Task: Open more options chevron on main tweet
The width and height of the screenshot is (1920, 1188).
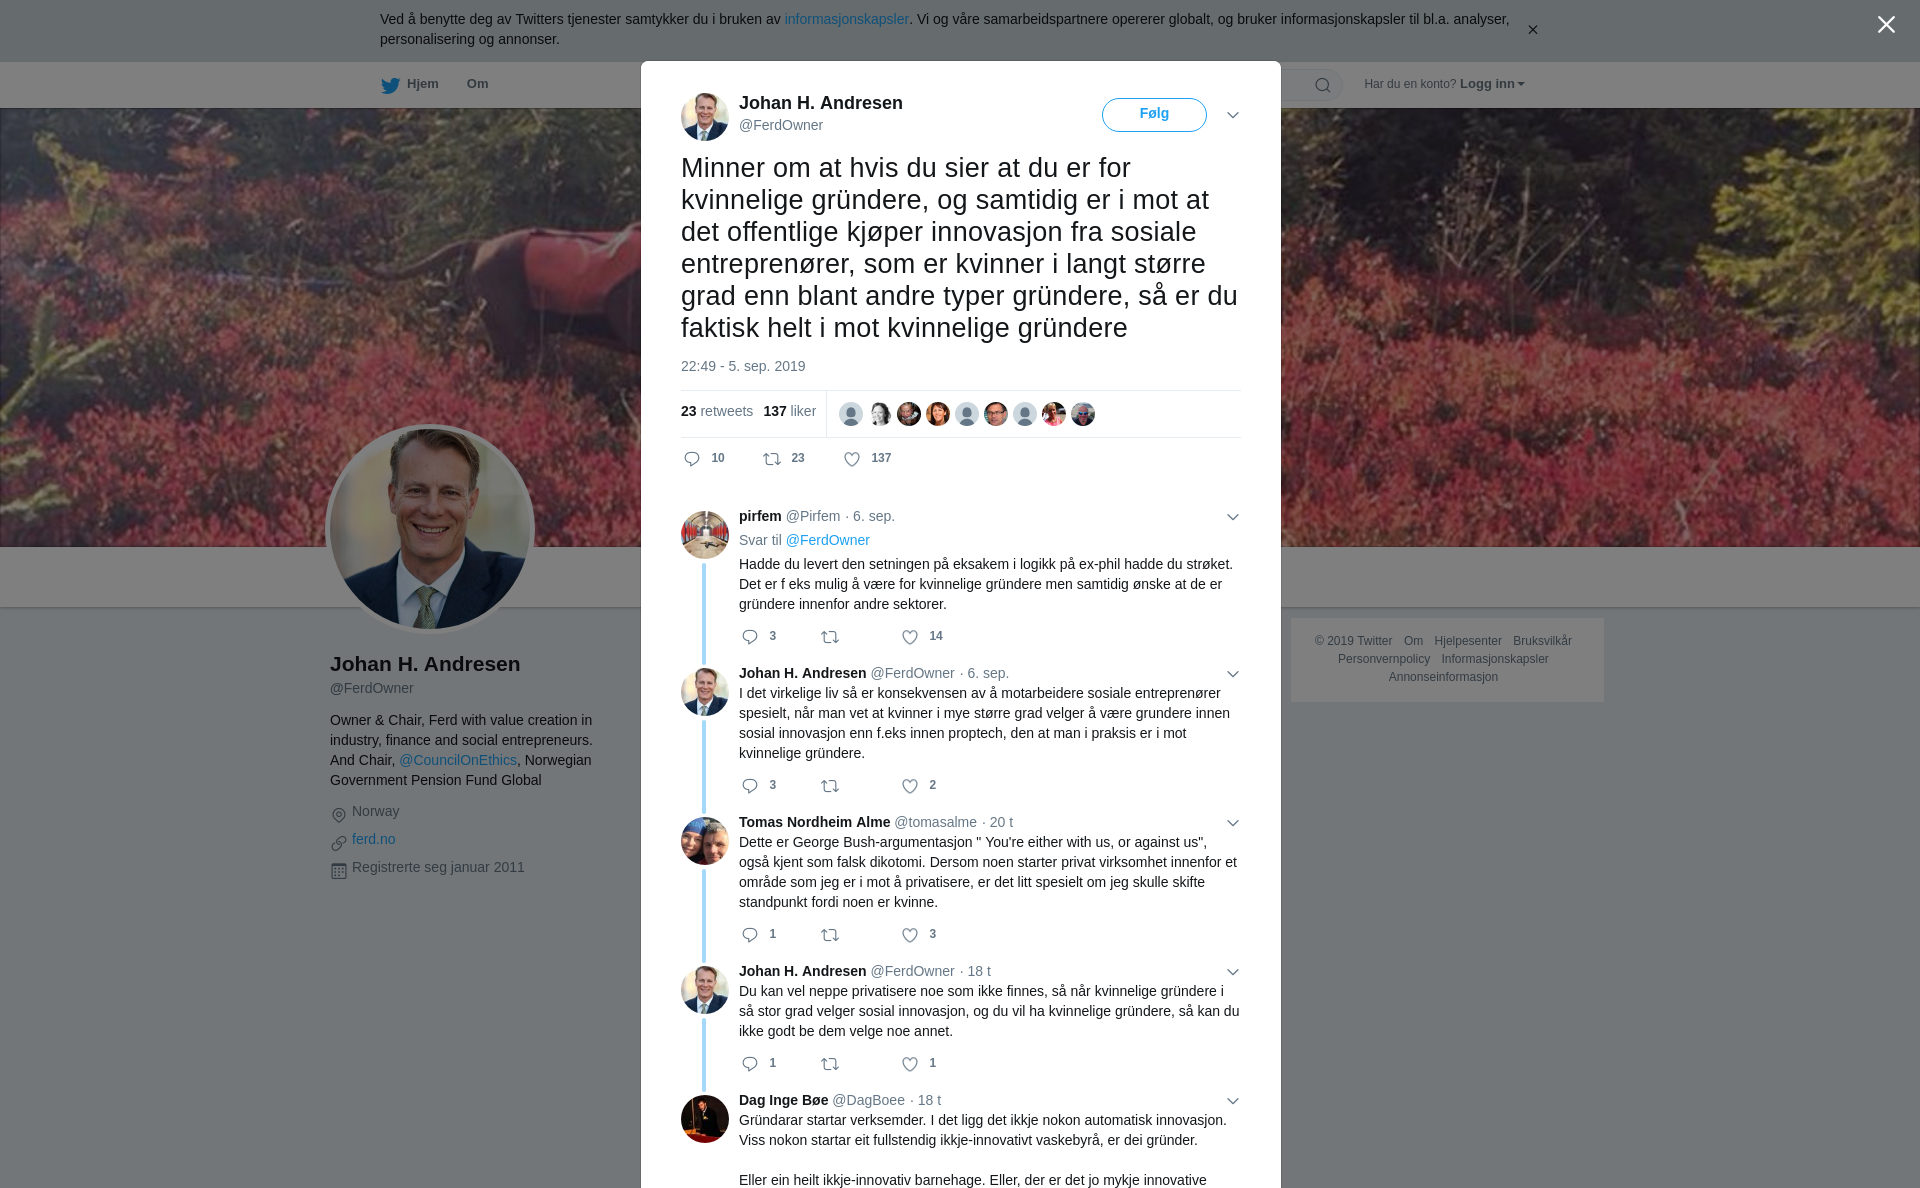Action: pos(1233,116)
